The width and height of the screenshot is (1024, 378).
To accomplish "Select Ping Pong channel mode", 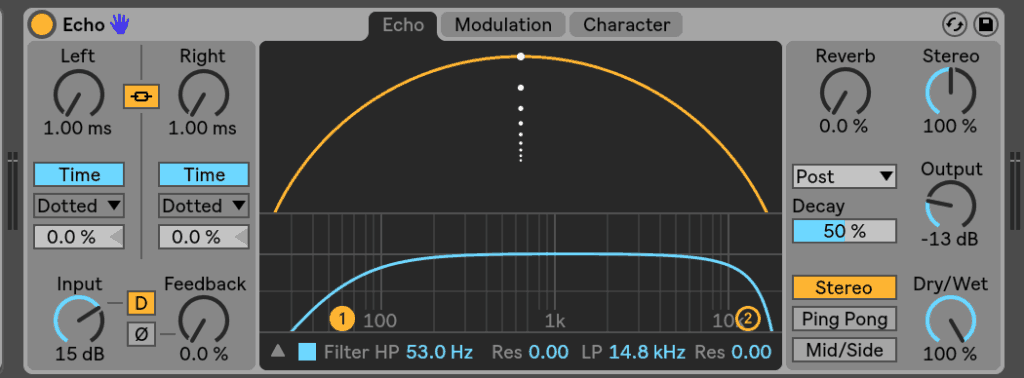I will pos(844,319).
